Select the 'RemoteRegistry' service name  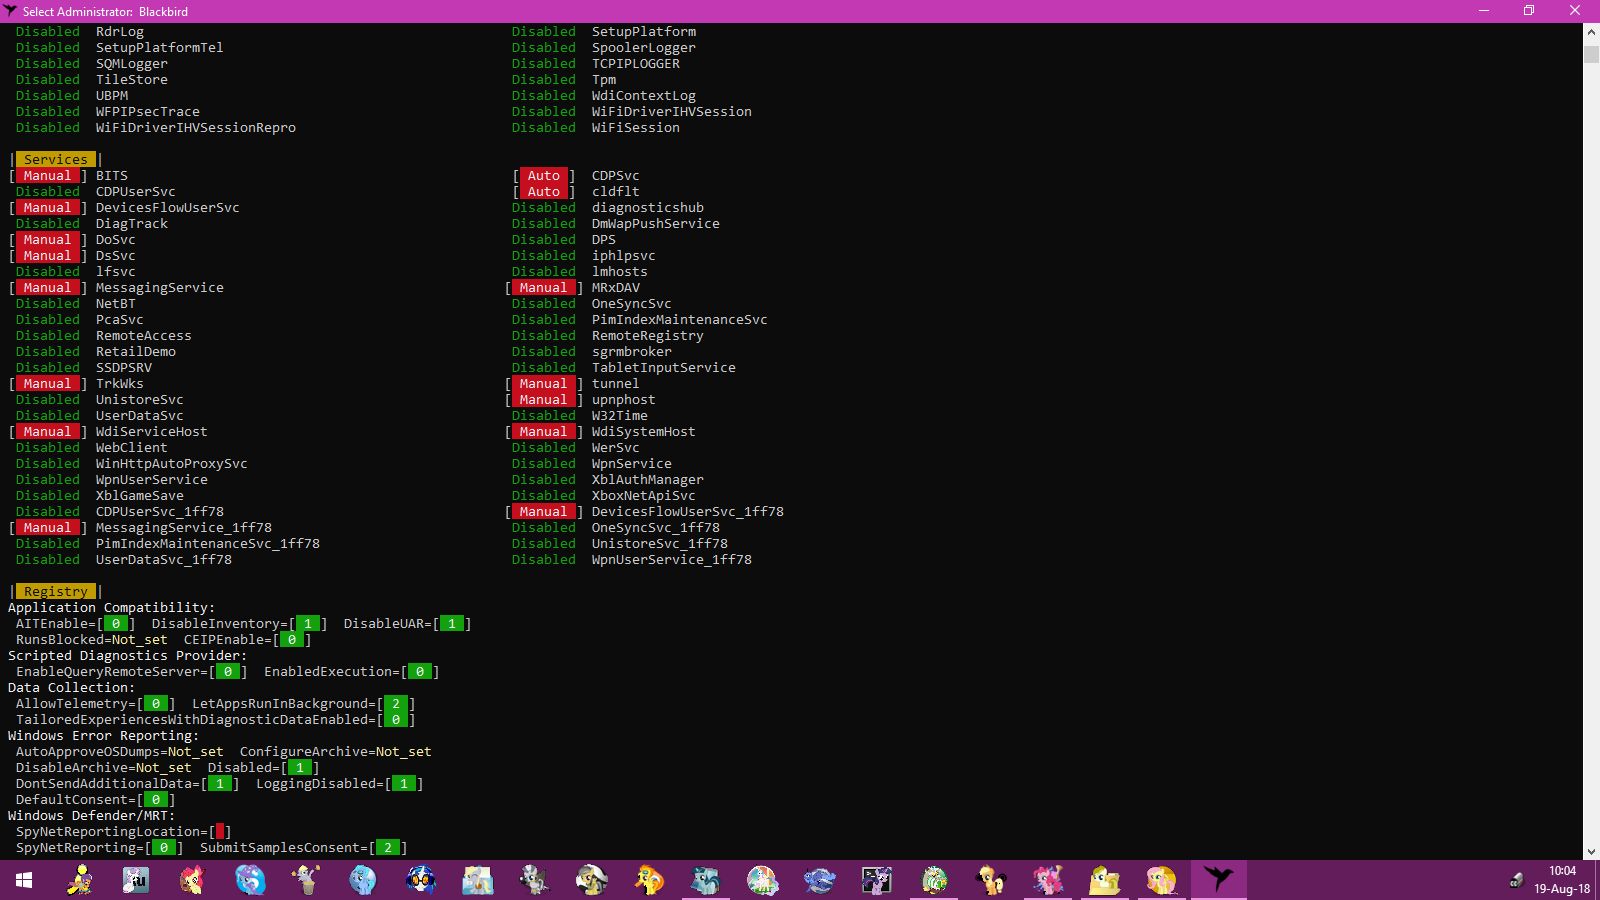click(x=648, y=335)
